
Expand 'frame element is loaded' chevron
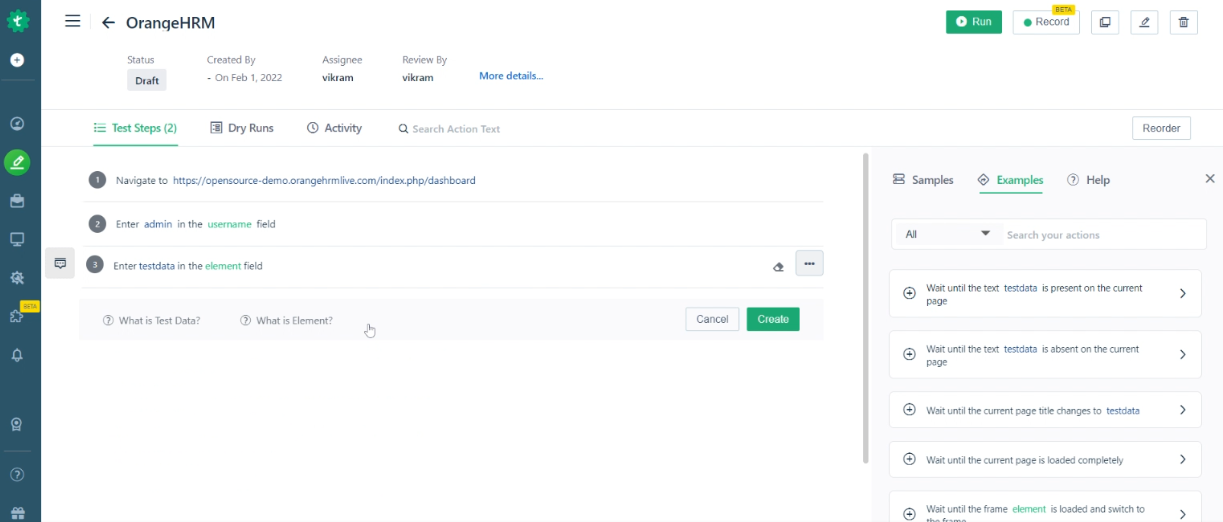[1183, 514]
